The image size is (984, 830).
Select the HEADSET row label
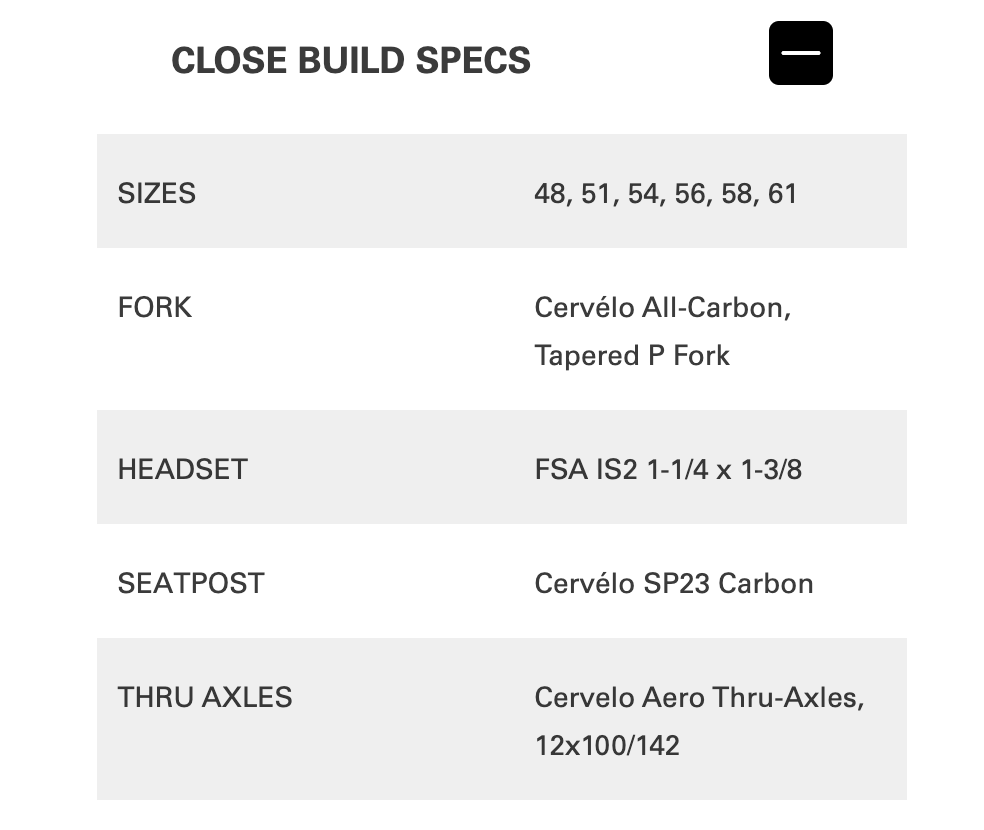(x=182, y=469)
